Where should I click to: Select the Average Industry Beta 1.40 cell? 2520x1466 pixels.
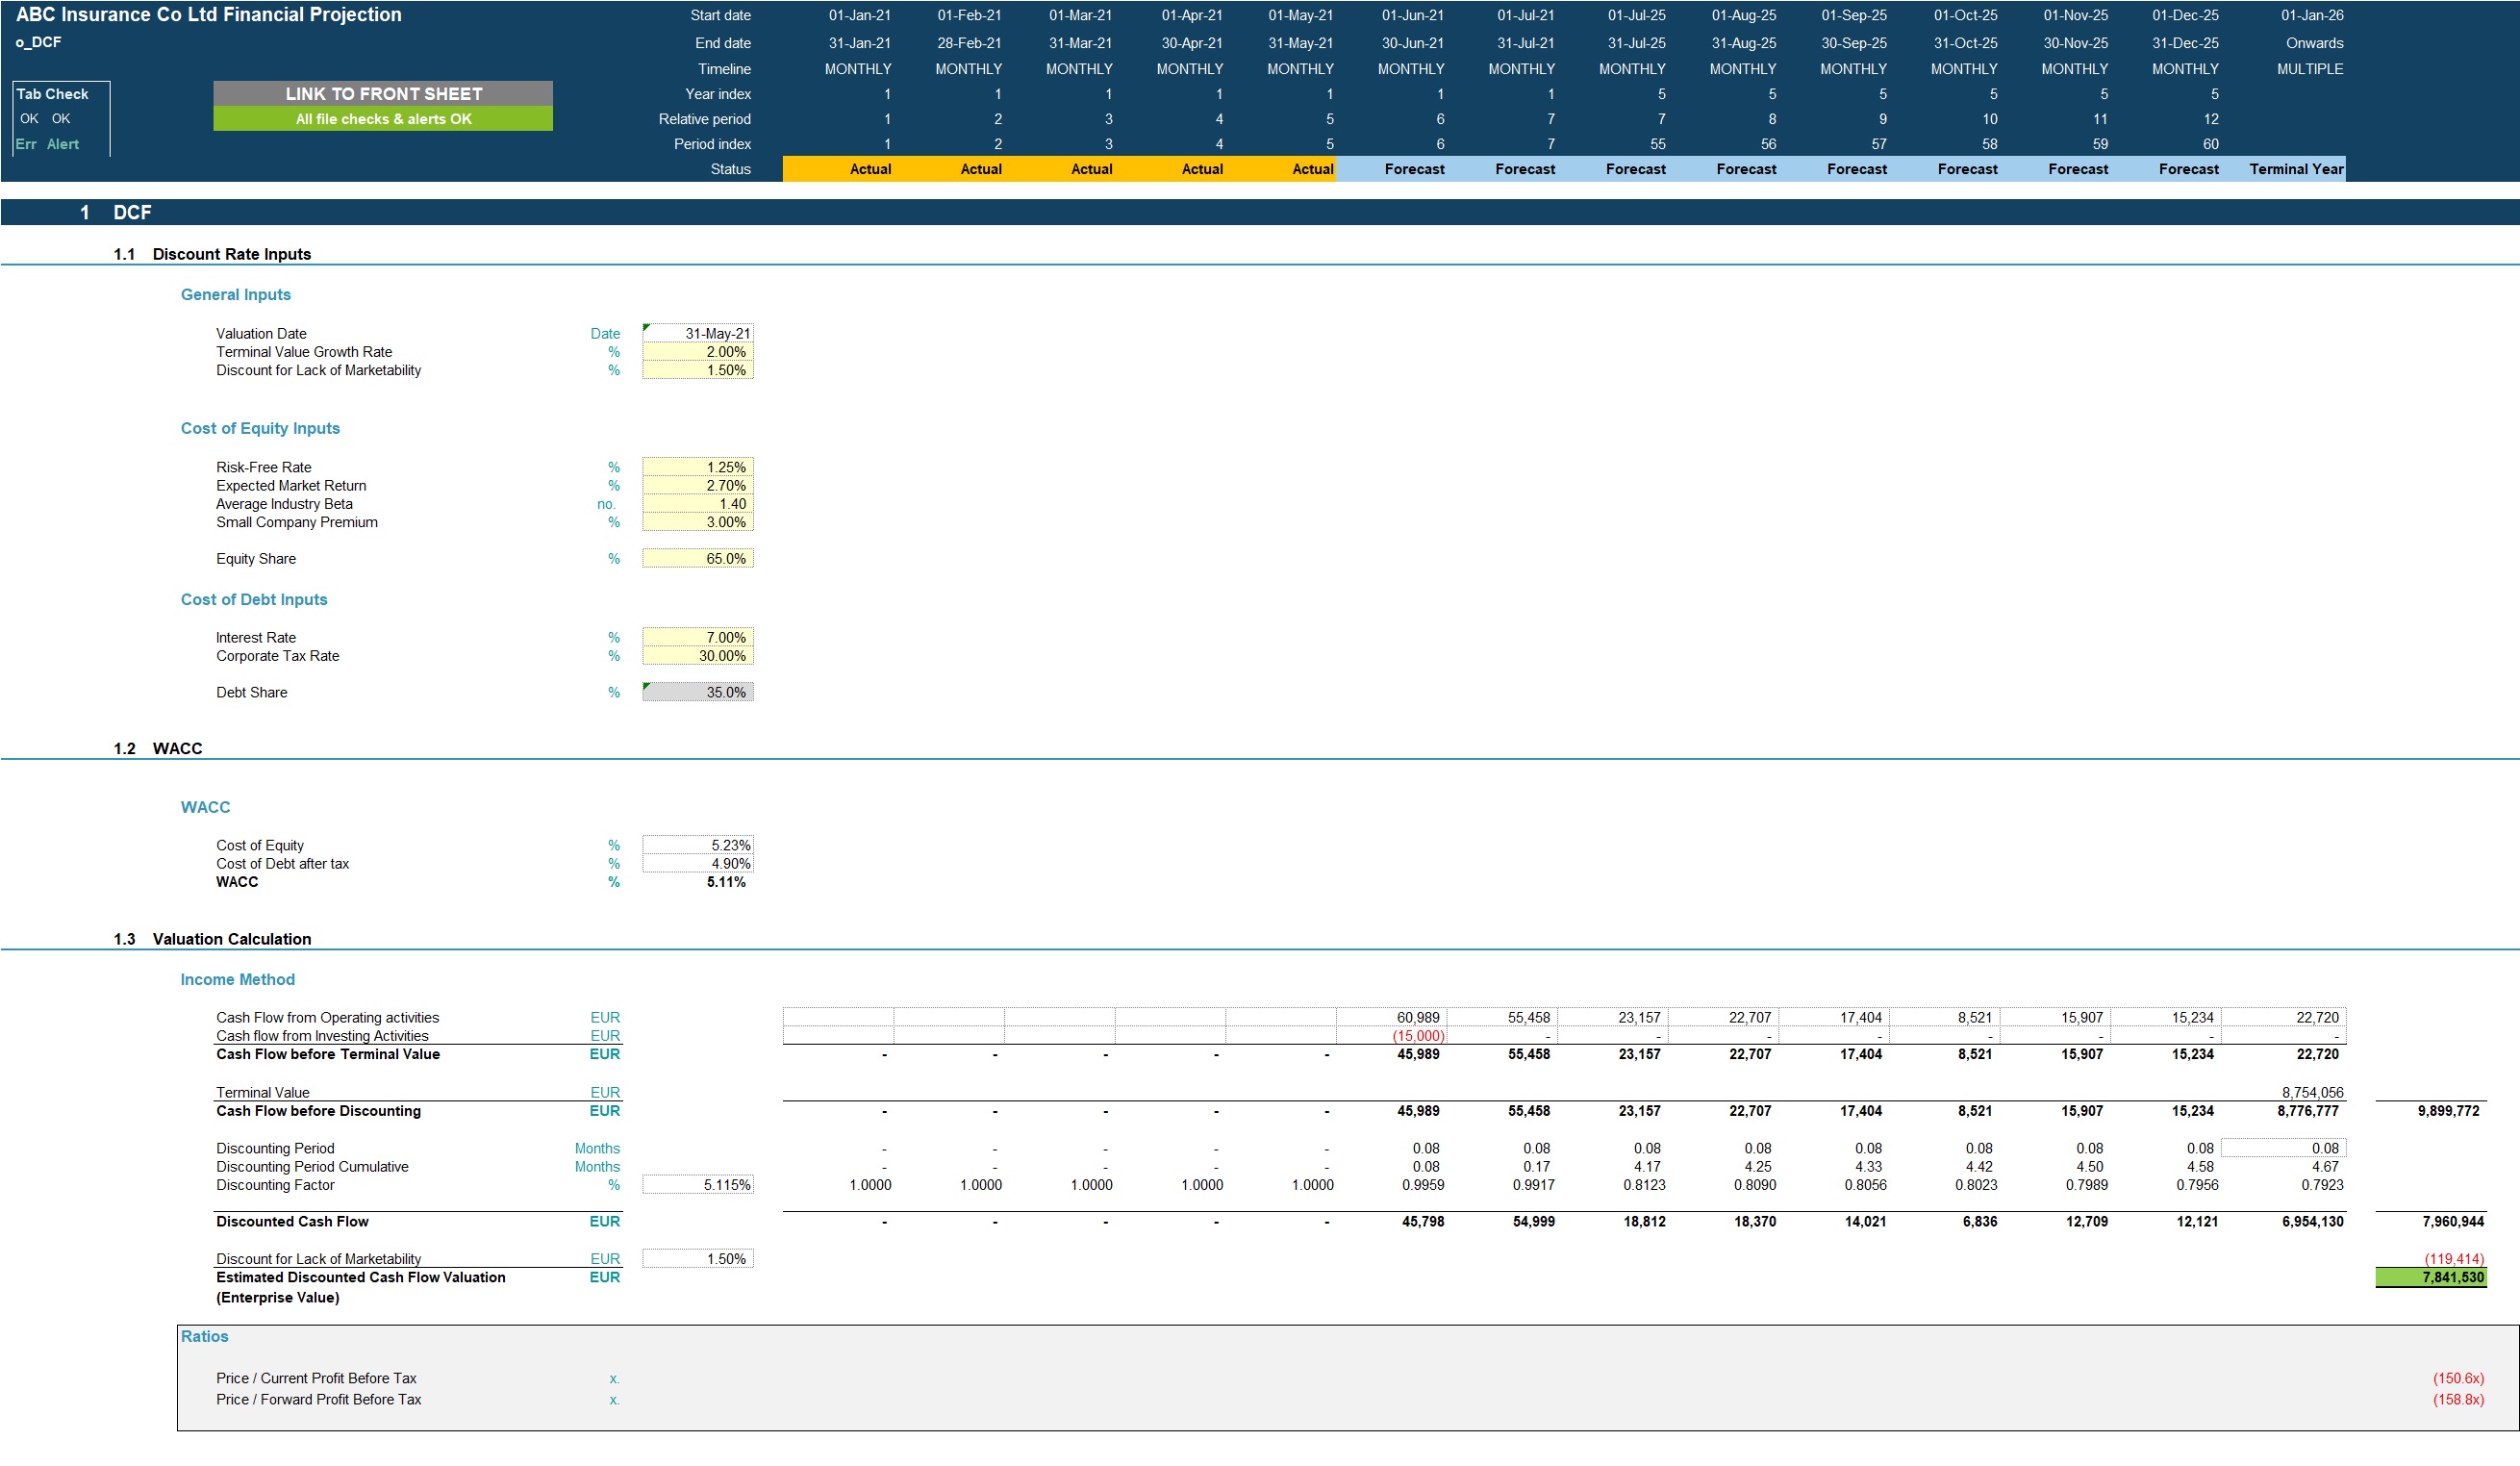(700, 503)
